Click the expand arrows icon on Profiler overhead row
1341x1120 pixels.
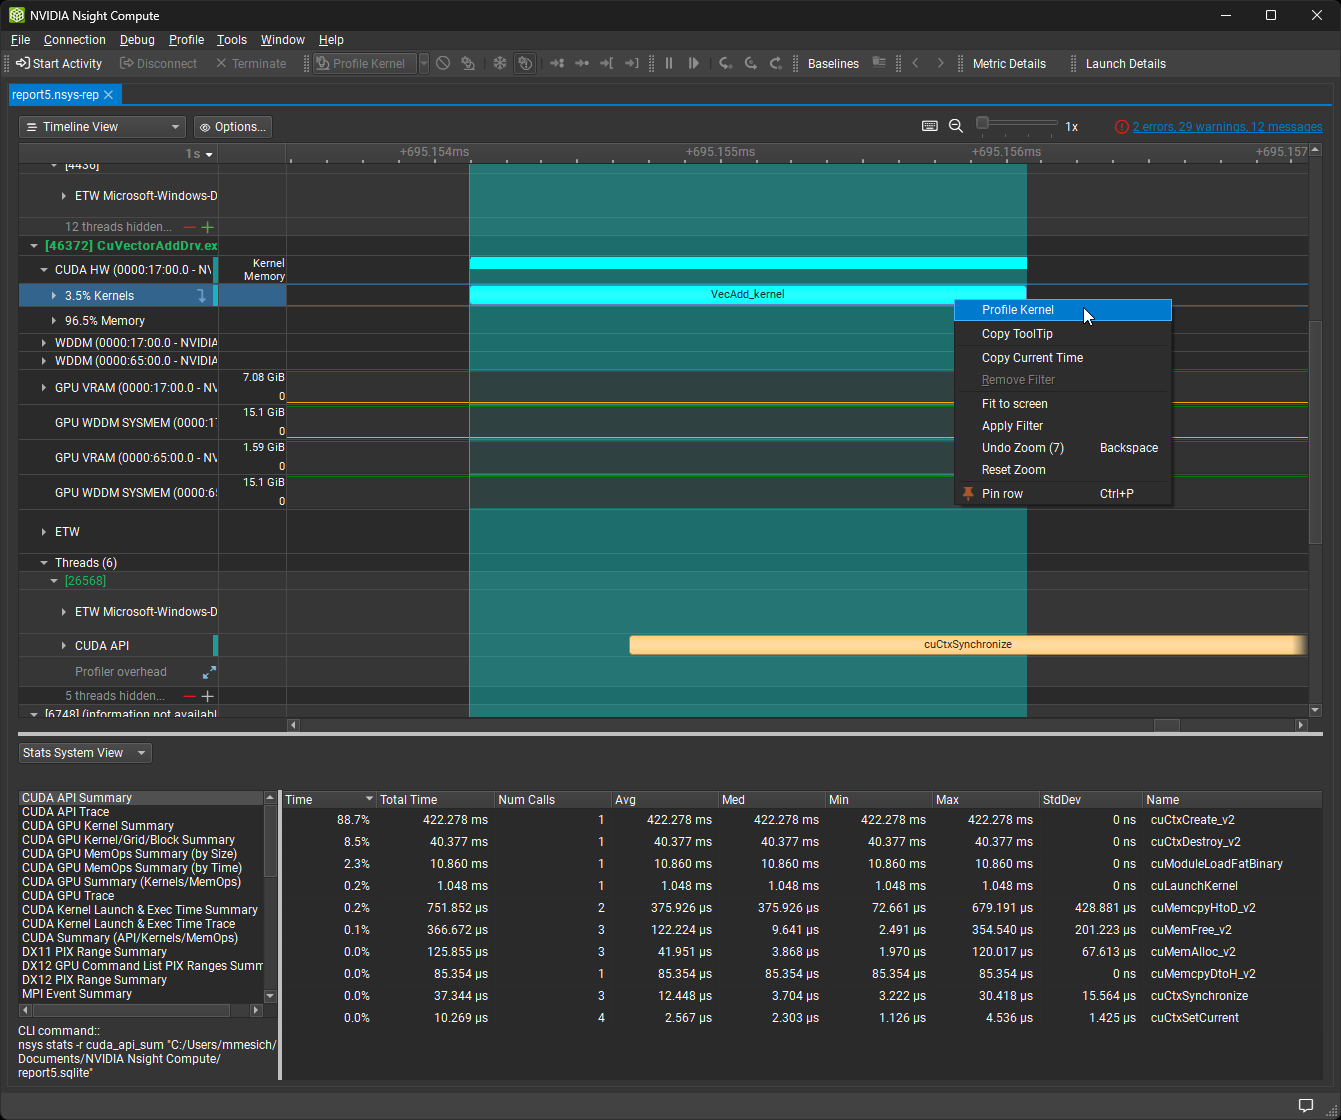tap(208, 672)
